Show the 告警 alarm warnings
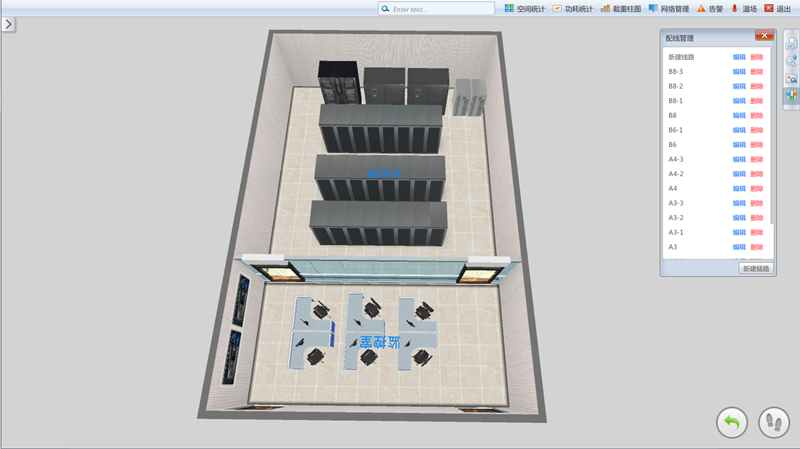Screen dimensions: 800x449 tap(710, 8)
